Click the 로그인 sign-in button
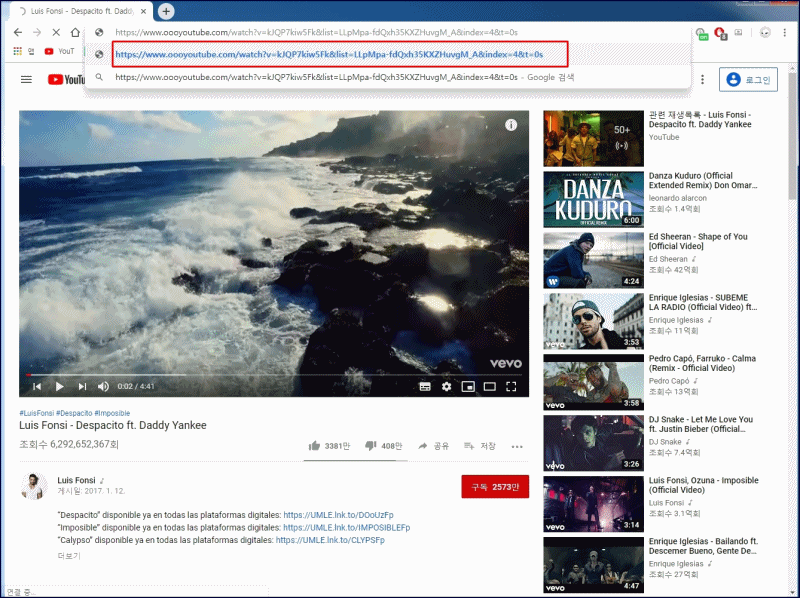Viewport: 800px width, 598px height. 748,80
